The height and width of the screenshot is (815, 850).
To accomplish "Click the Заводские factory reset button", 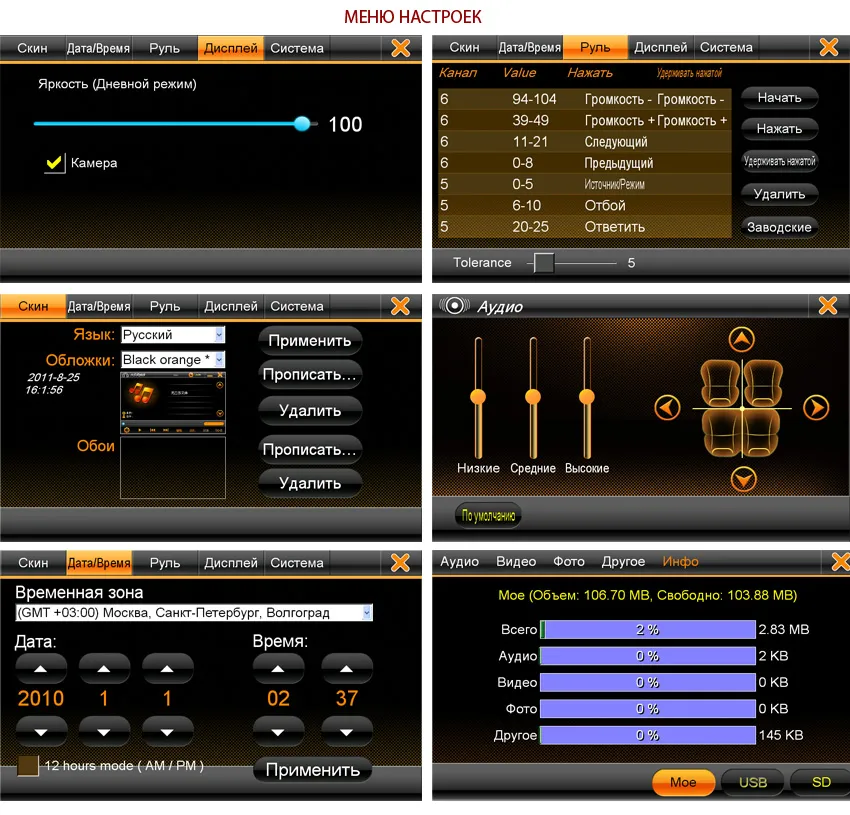I will (x=779, y=227).
